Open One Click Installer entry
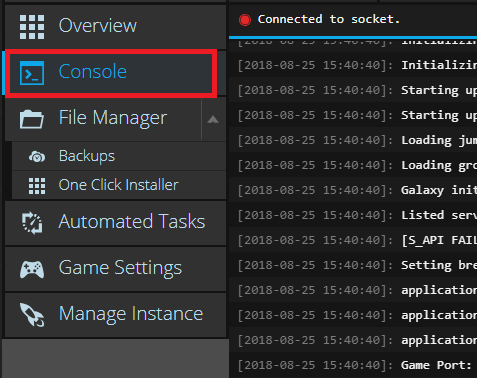Image resolution: width=477 pixels, height=378 pixels. pyautogui.click(x=119, y=185)
